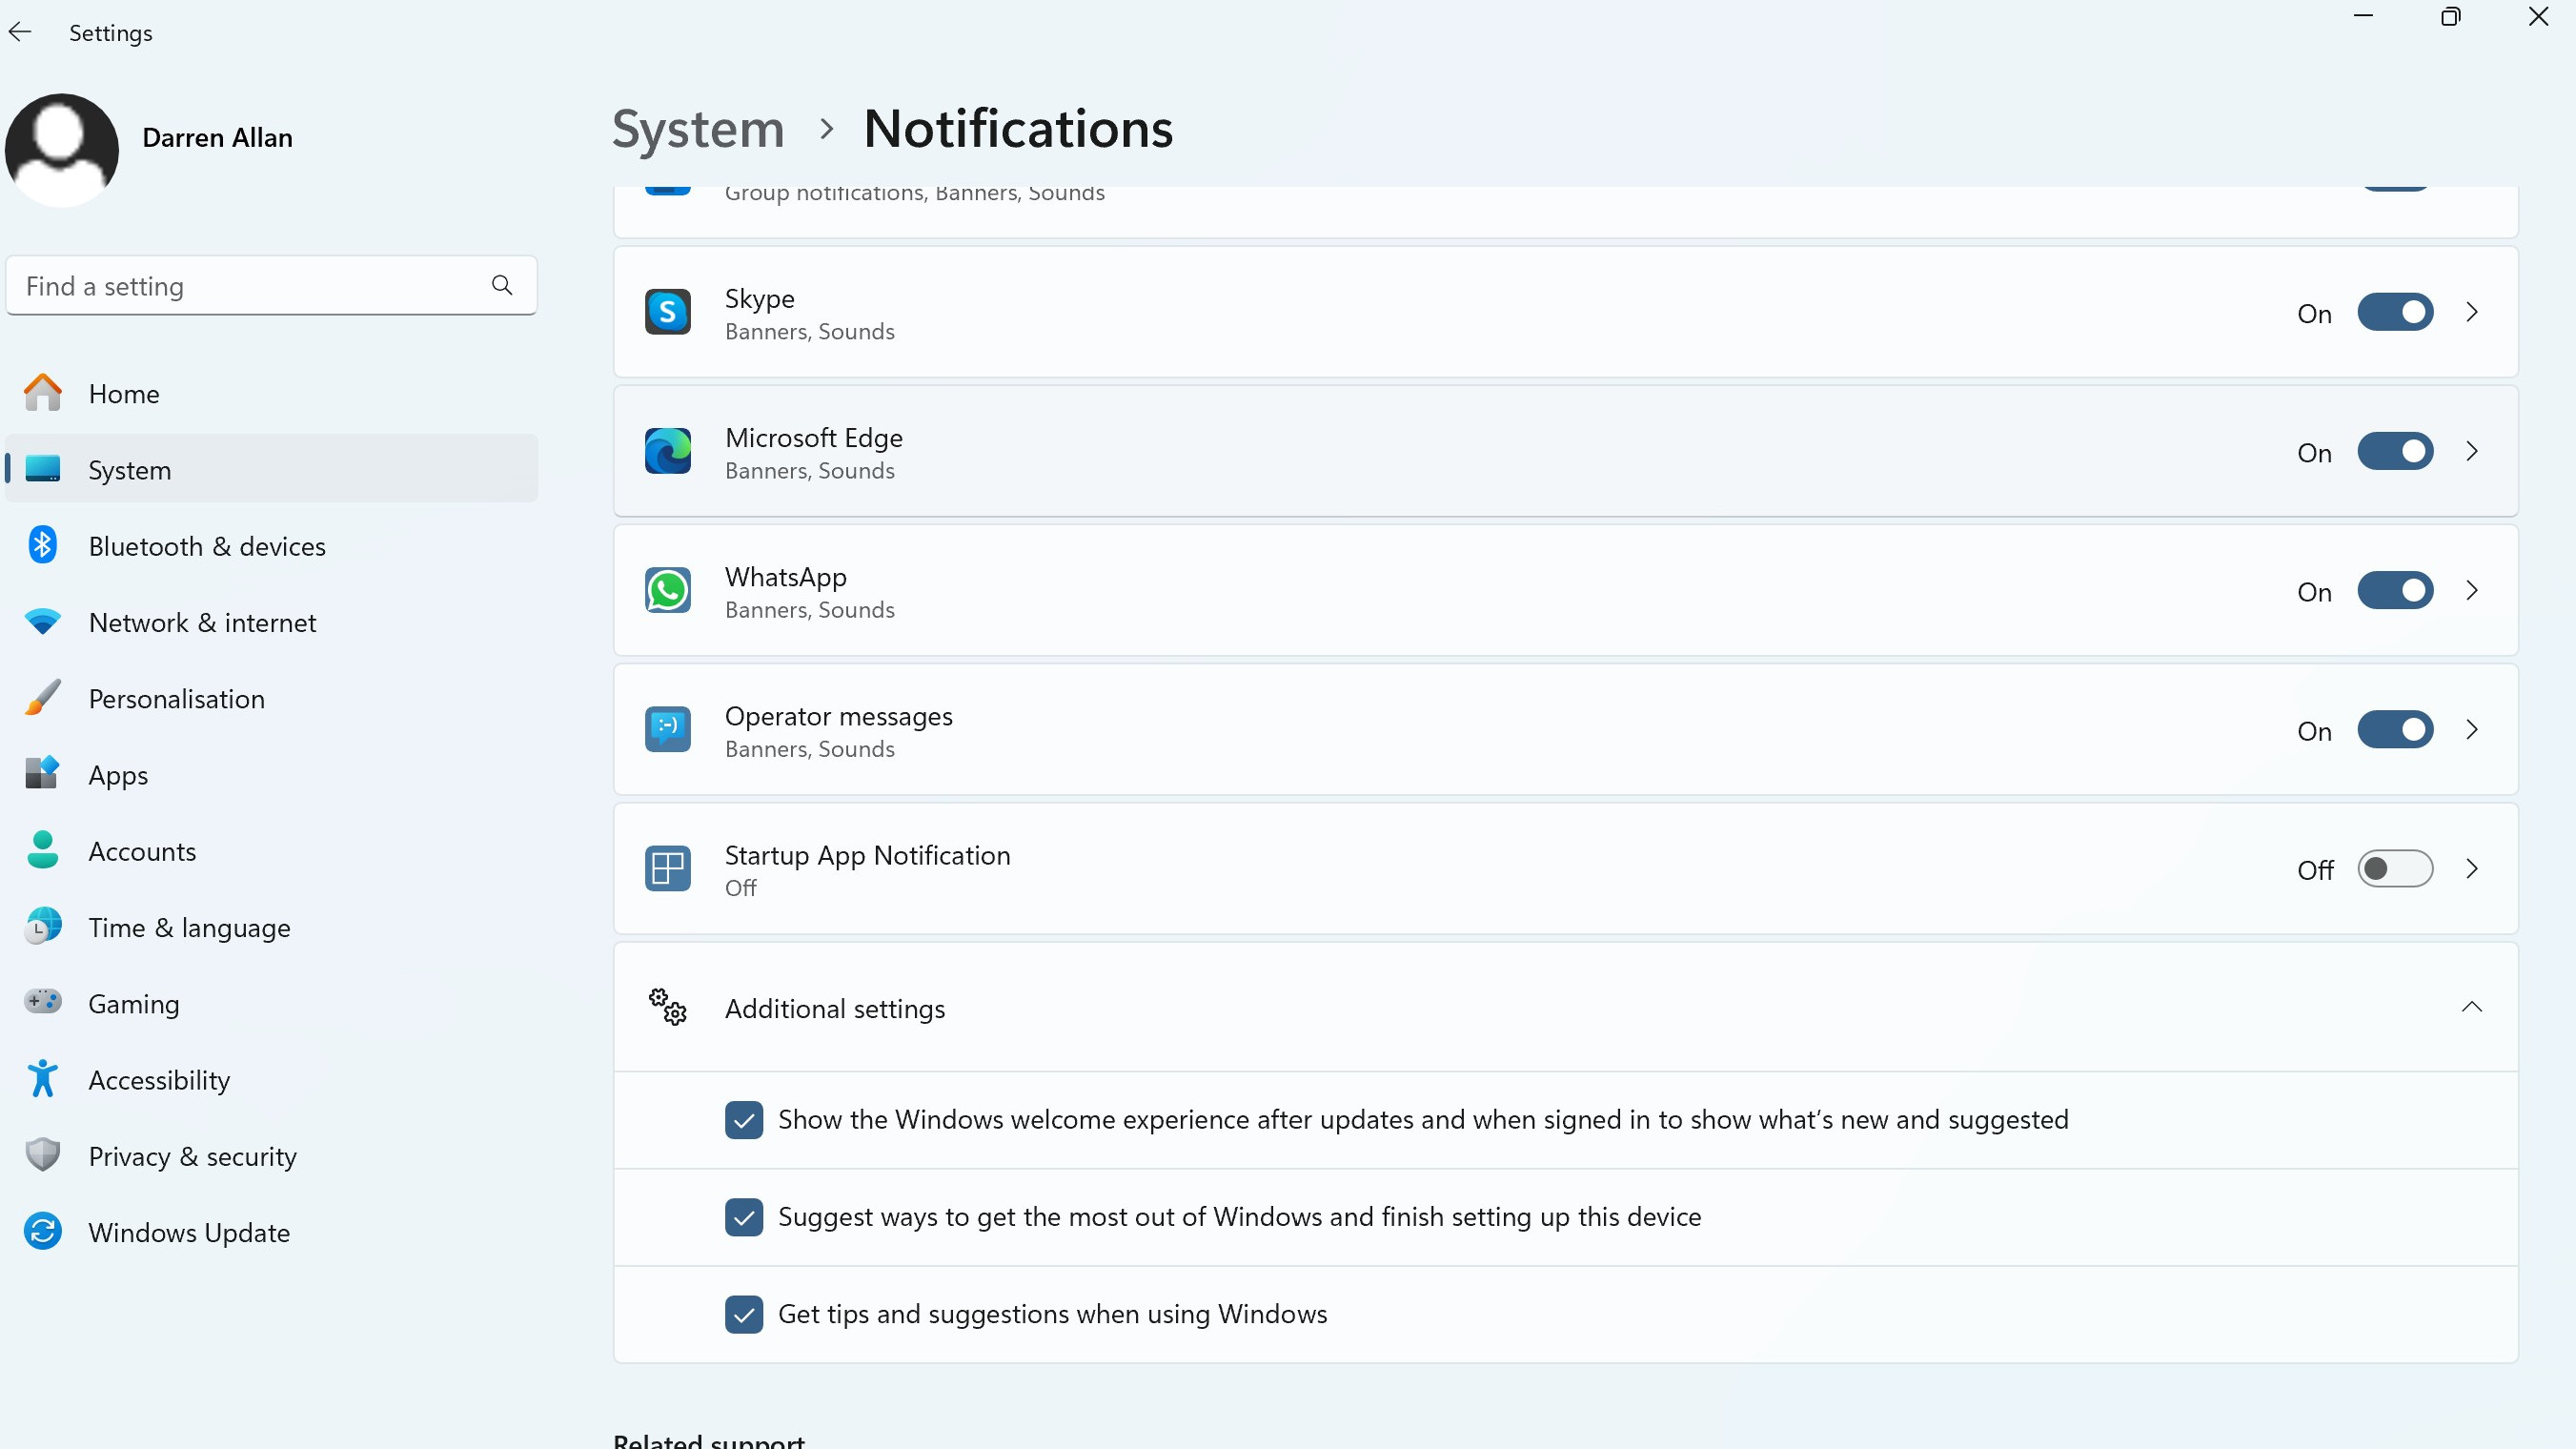Click the Startup App Notification icon
This screenshot has width=2576, height=1449.
pyautogui.click(x=667, y=869)
